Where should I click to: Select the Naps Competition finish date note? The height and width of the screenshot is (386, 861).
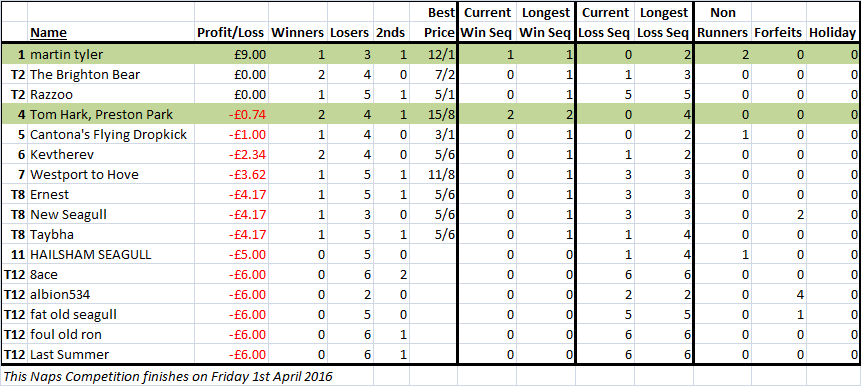pos(167,377)
